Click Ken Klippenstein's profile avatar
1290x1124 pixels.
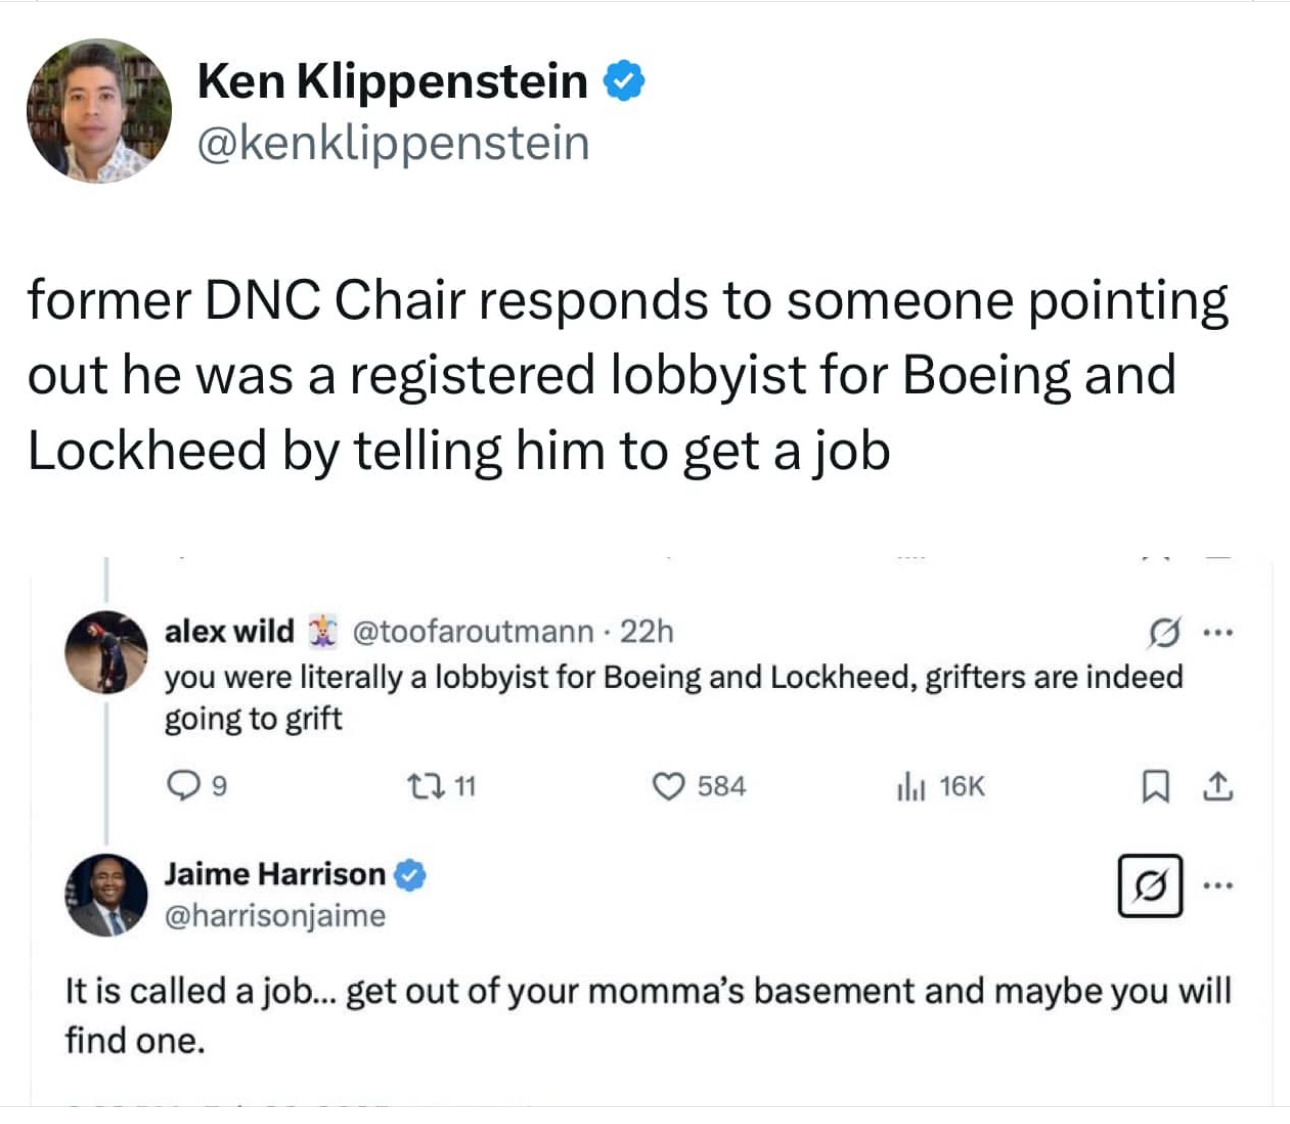tap(98, 111)
